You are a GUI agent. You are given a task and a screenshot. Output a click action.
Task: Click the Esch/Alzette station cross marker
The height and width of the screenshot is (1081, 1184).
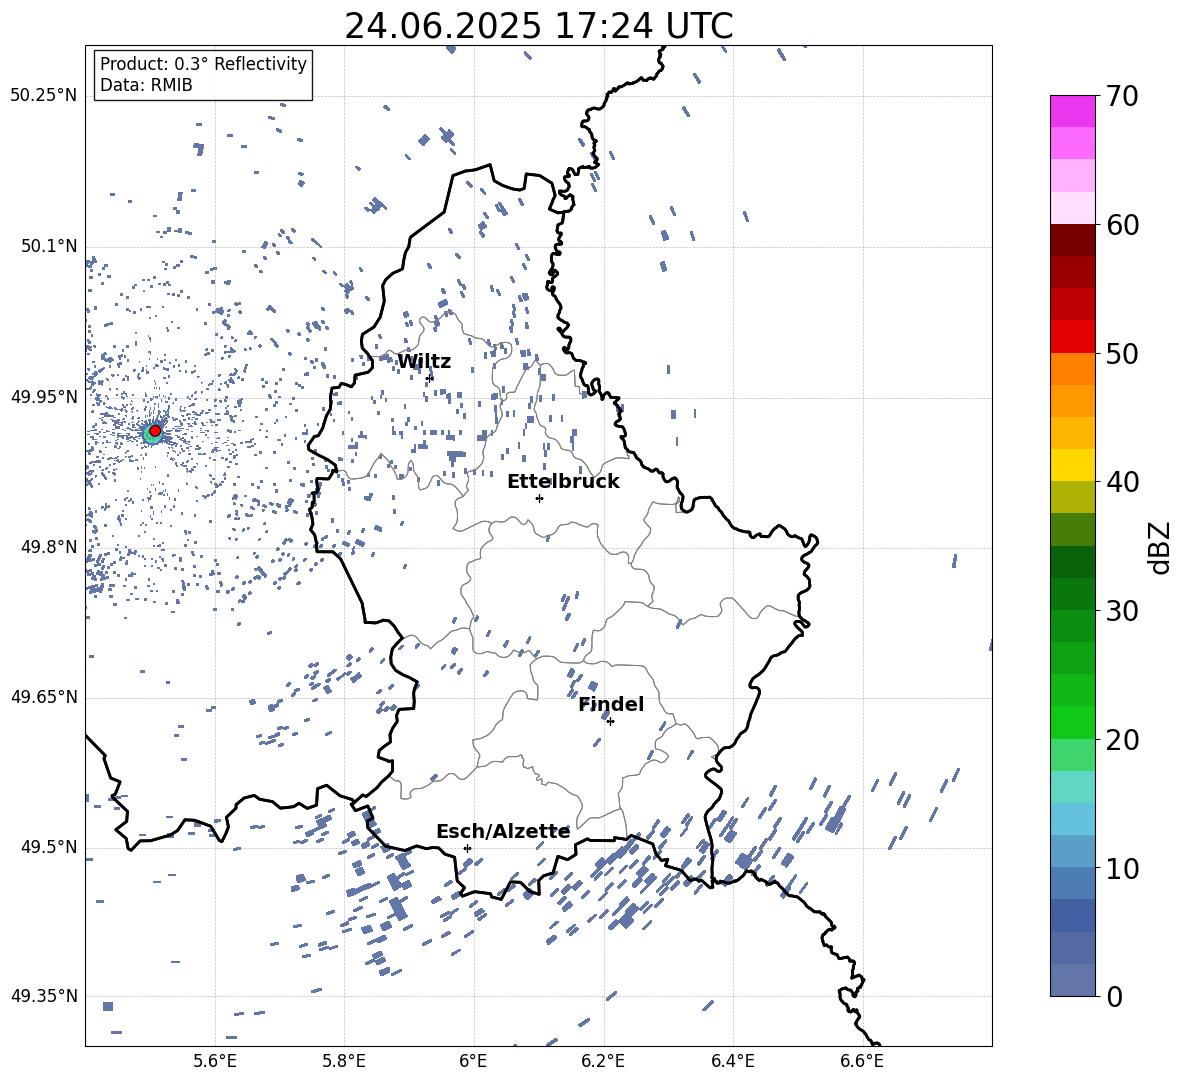(x=467, y=848)
